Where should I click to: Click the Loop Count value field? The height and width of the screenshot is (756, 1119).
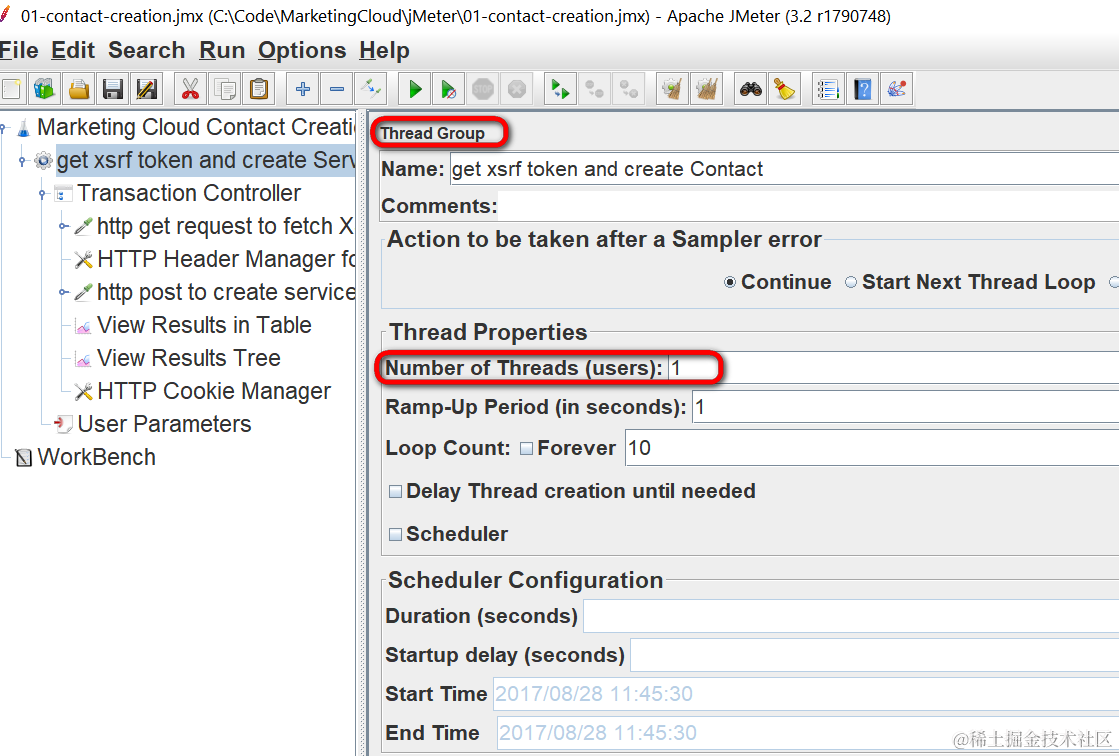[x=872, y=448]
